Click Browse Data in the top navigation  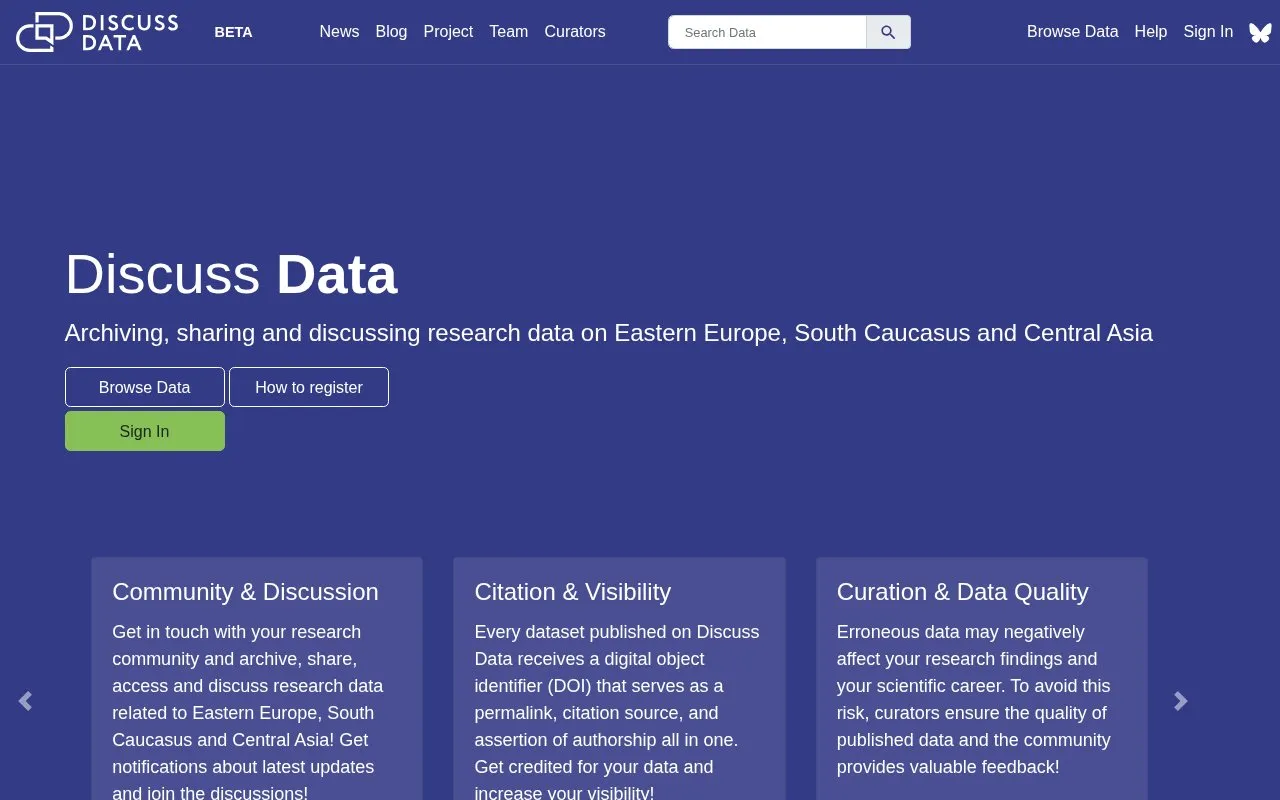1072,32
